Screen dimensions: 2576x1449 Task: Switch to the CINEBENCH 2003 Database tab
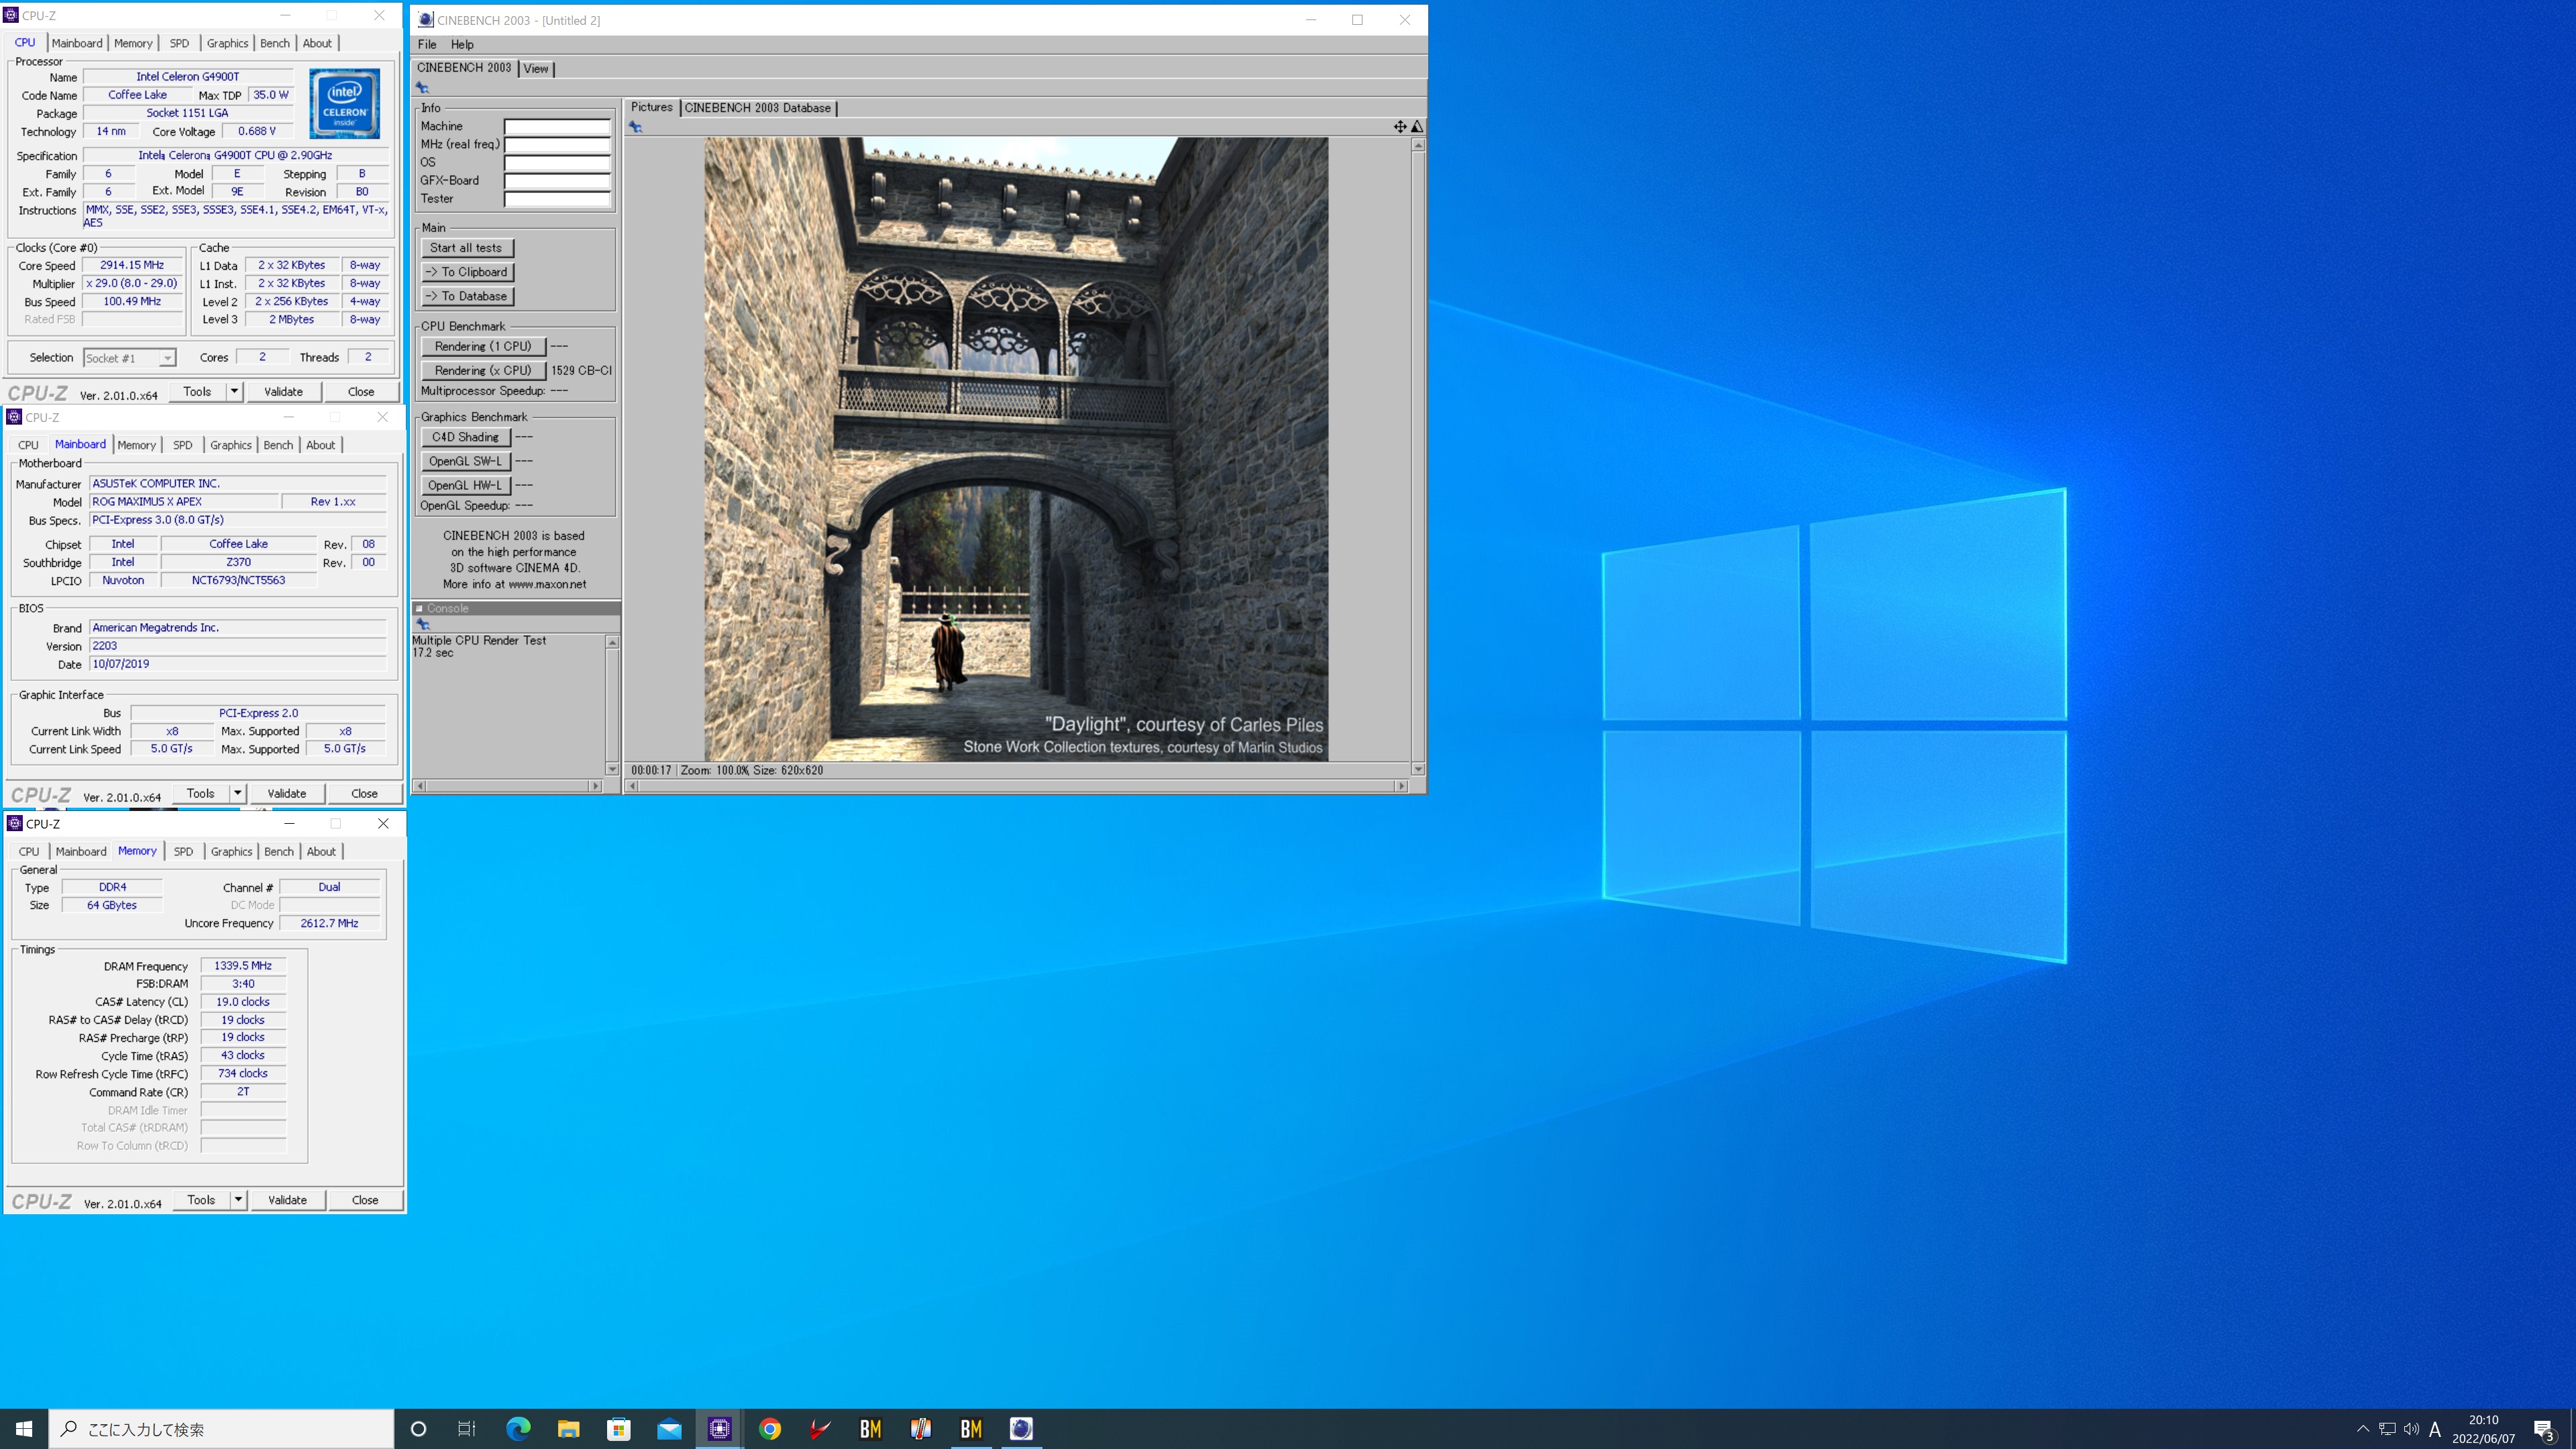click(757, 108)
